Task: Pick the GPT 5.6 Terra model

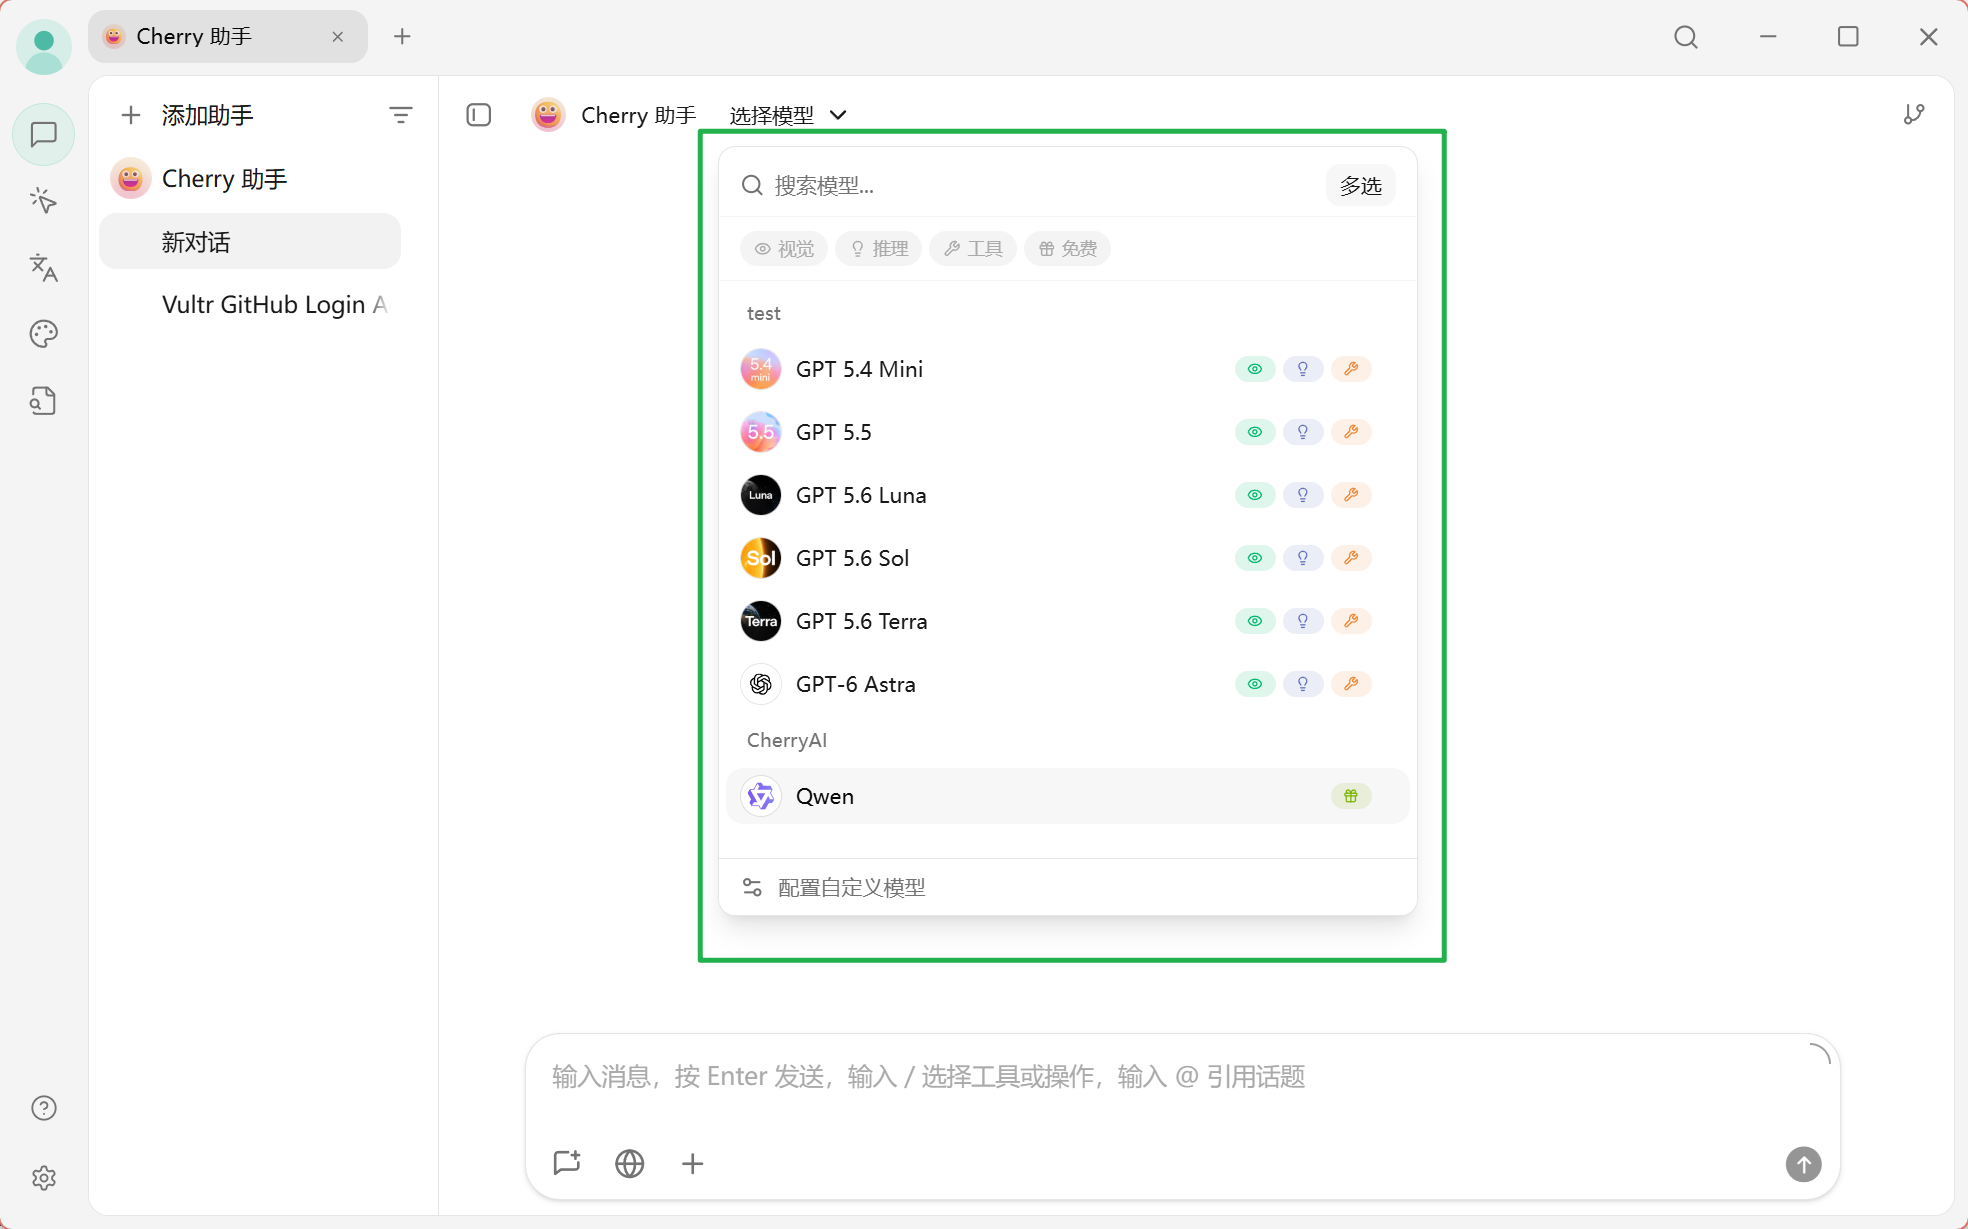Action: [1067, 621]
